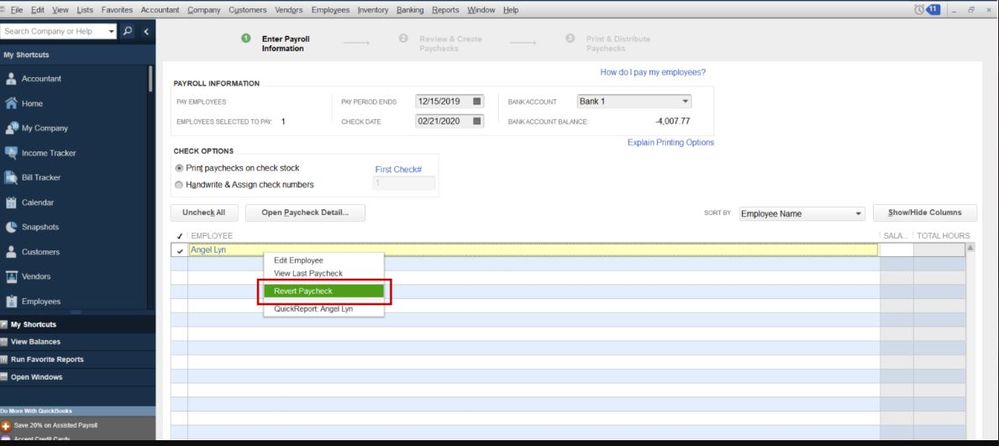
Task: Choose Revert Paycheck in context menu
Action: click(324, 291)
